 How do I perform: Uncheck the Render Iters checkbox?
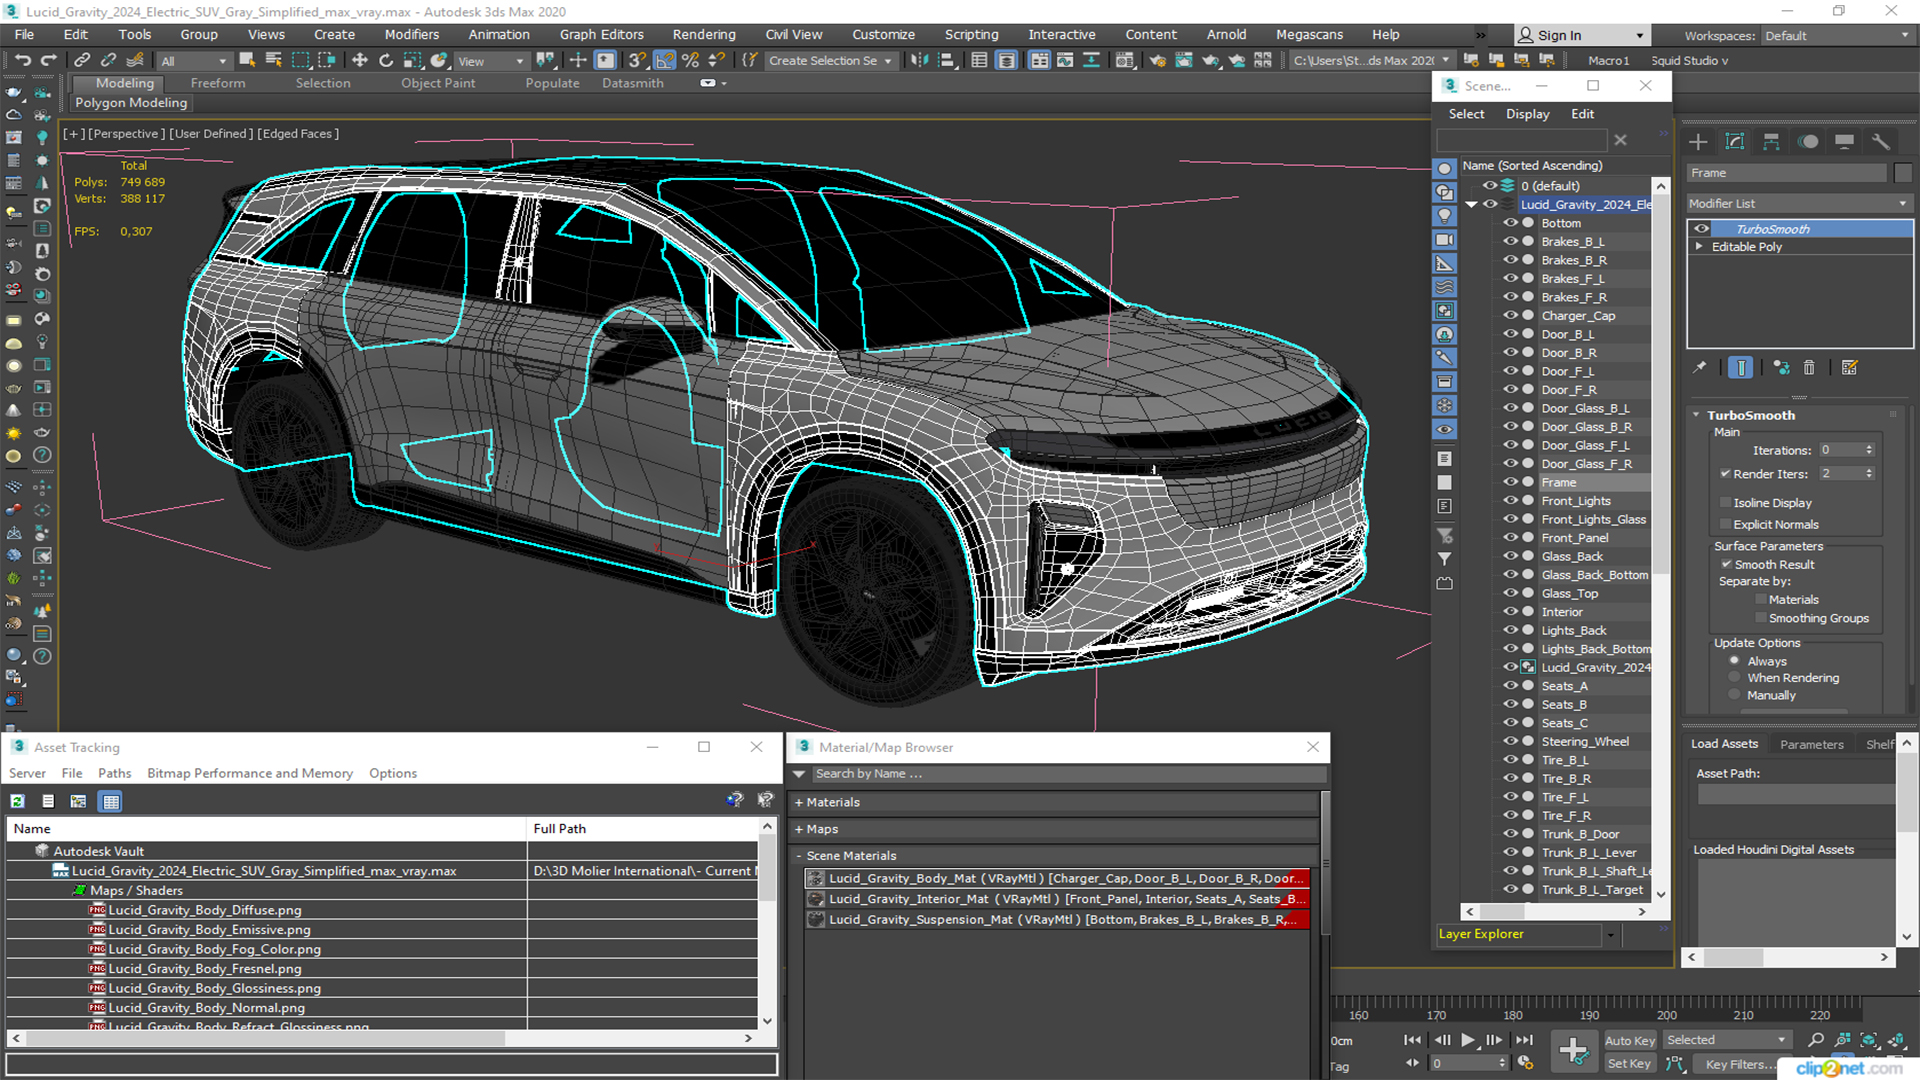tap(1725, 474)
